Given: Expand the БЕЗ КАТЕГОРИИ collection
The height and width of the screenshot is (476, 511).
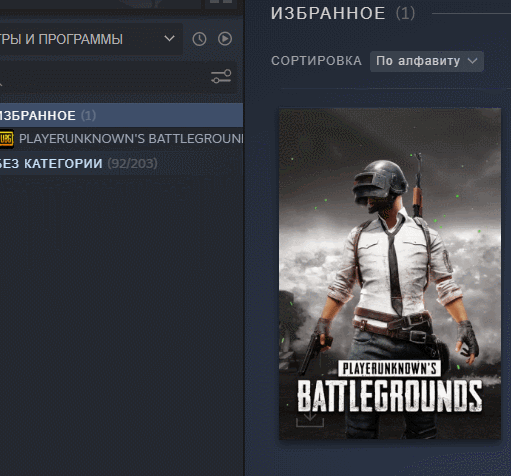Looking at the screenshot, I should click(x=121, y=163).
